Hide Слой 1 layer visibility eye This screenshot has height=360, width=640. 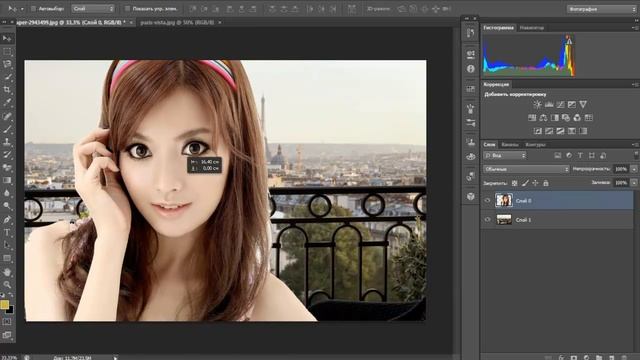point(487,220)
